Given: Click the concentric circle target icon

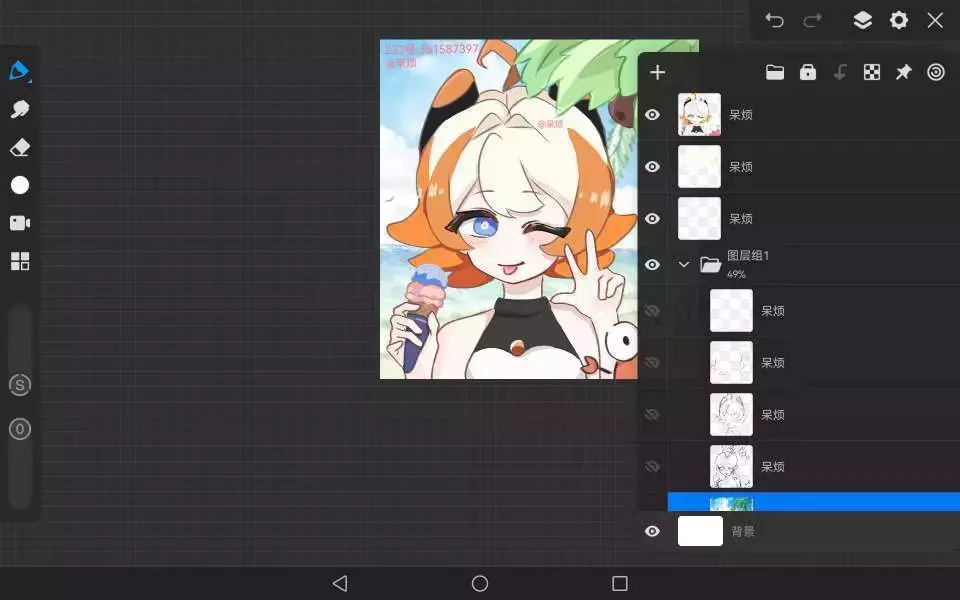Looking at the screenshot, I should point(936,72).
